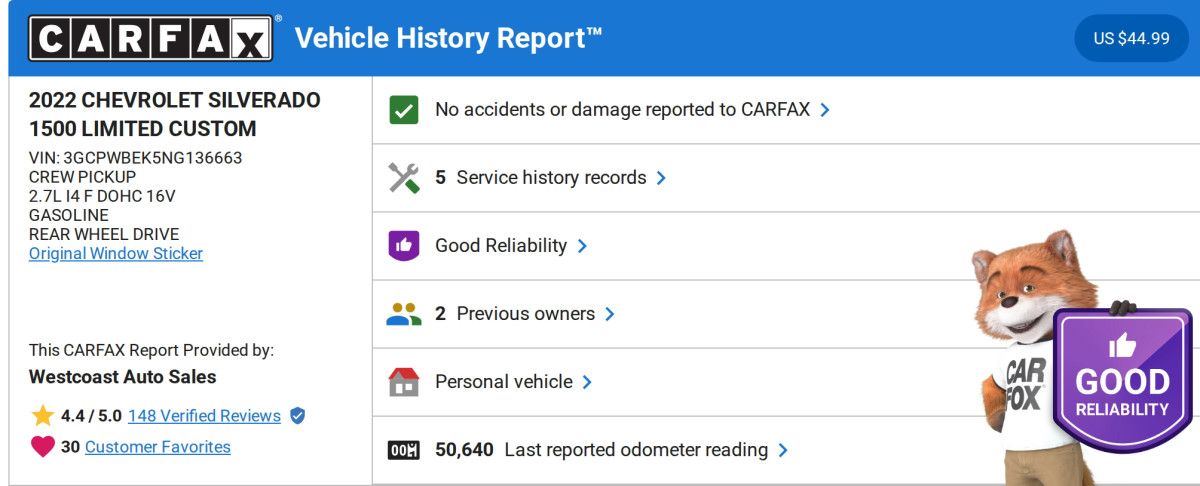The height and width of the screenshot is (486, 1200).
Task: Click the purple thumbs-up reliability icon
Action: [x=403, y=246]
